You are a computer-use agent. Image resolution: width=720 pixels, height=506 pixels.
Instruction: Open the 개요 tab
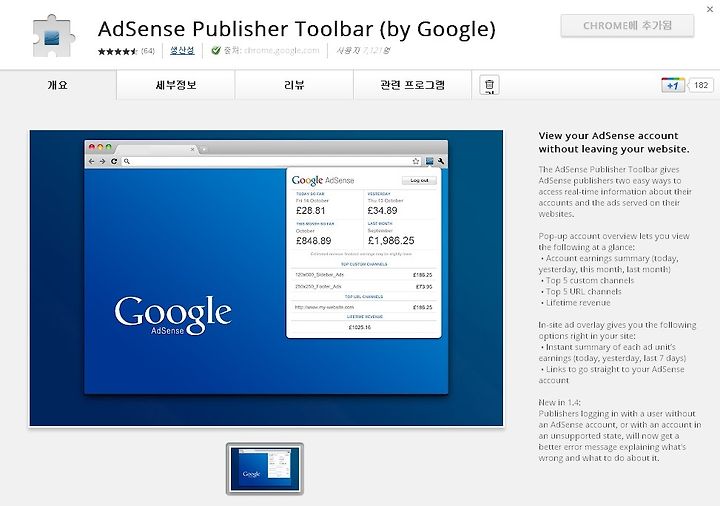click(x=58, y=85)
